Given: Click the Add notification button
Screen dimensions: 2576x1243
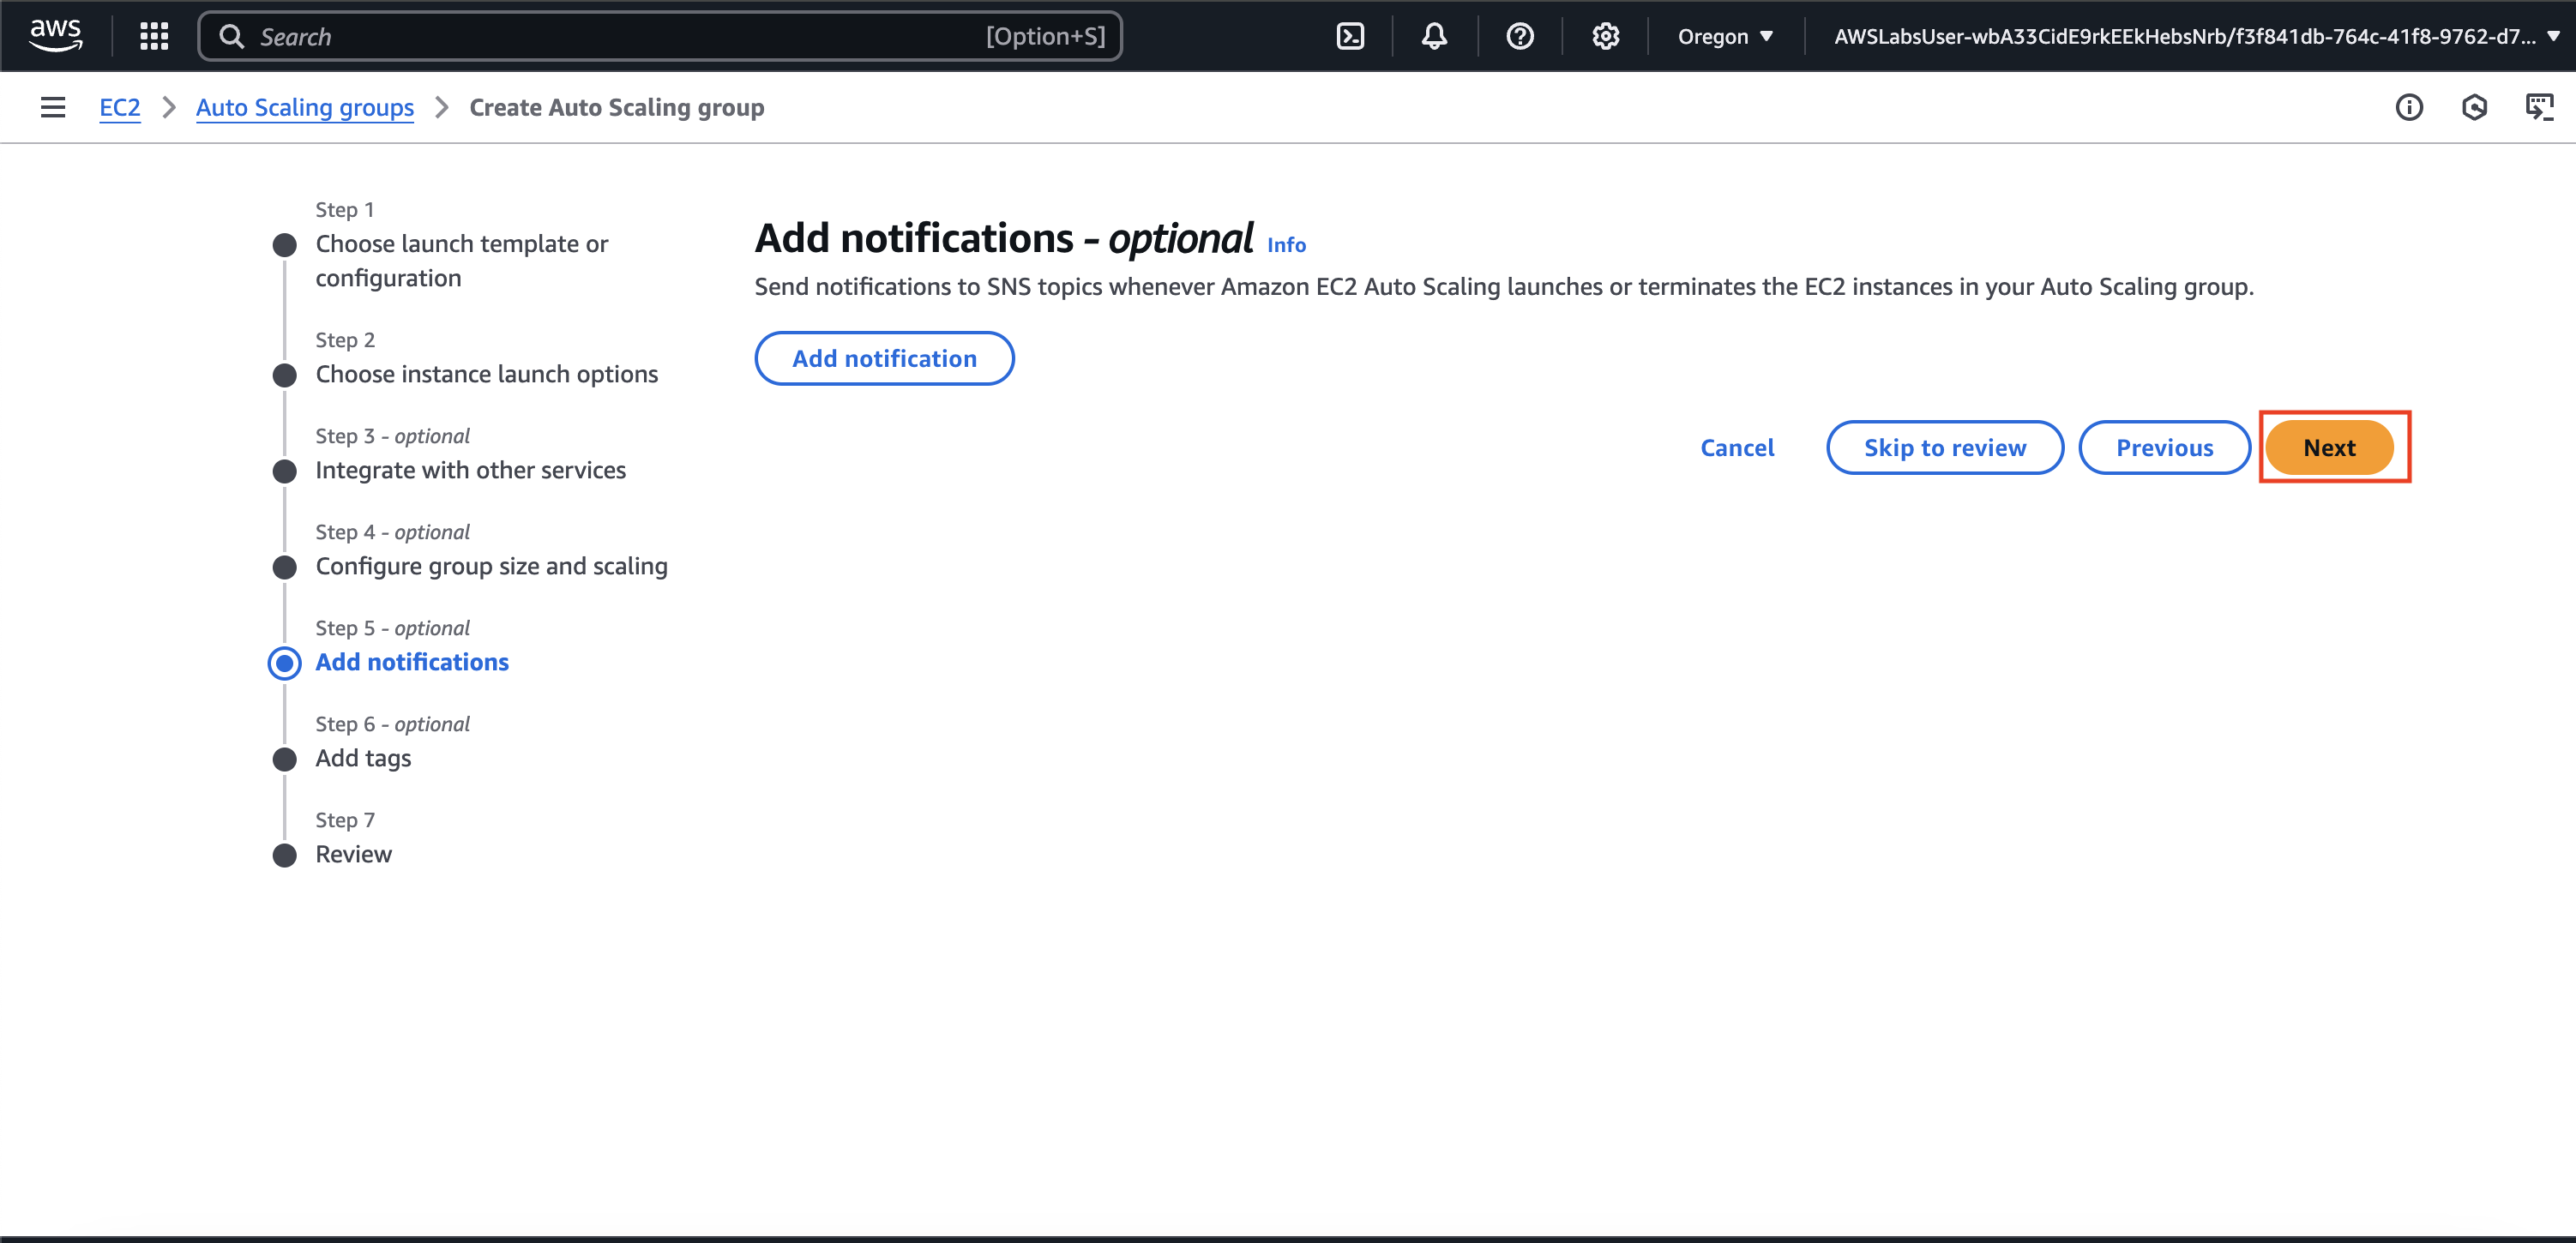Looking at the screenshot, I should (x=884, y=358).
